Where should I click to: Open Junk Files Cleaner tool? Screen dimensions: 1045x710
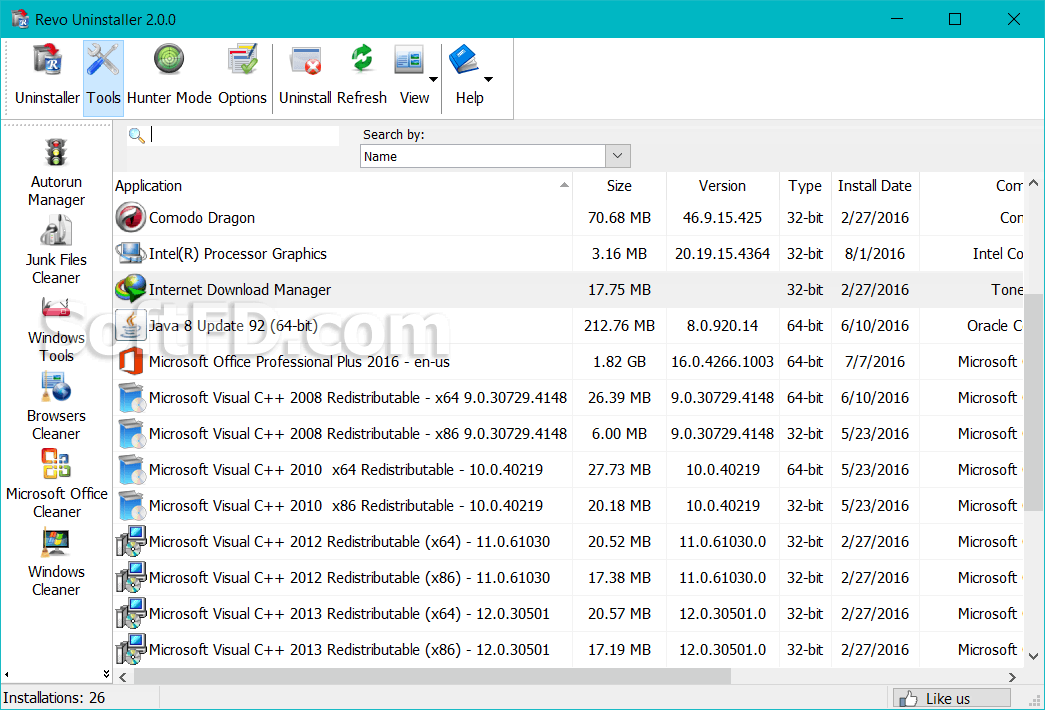point(56,251)
